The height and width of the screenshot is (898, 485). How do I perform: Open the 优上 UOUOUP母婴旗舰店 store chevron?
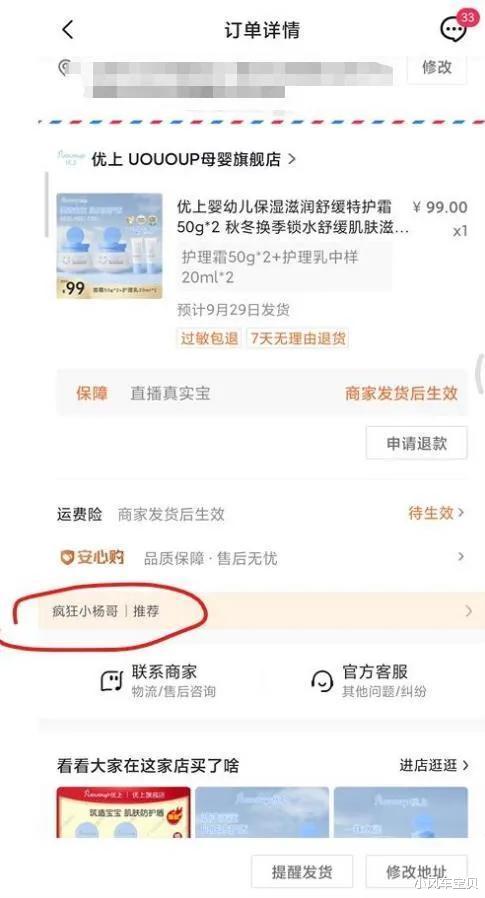point(291,159)
